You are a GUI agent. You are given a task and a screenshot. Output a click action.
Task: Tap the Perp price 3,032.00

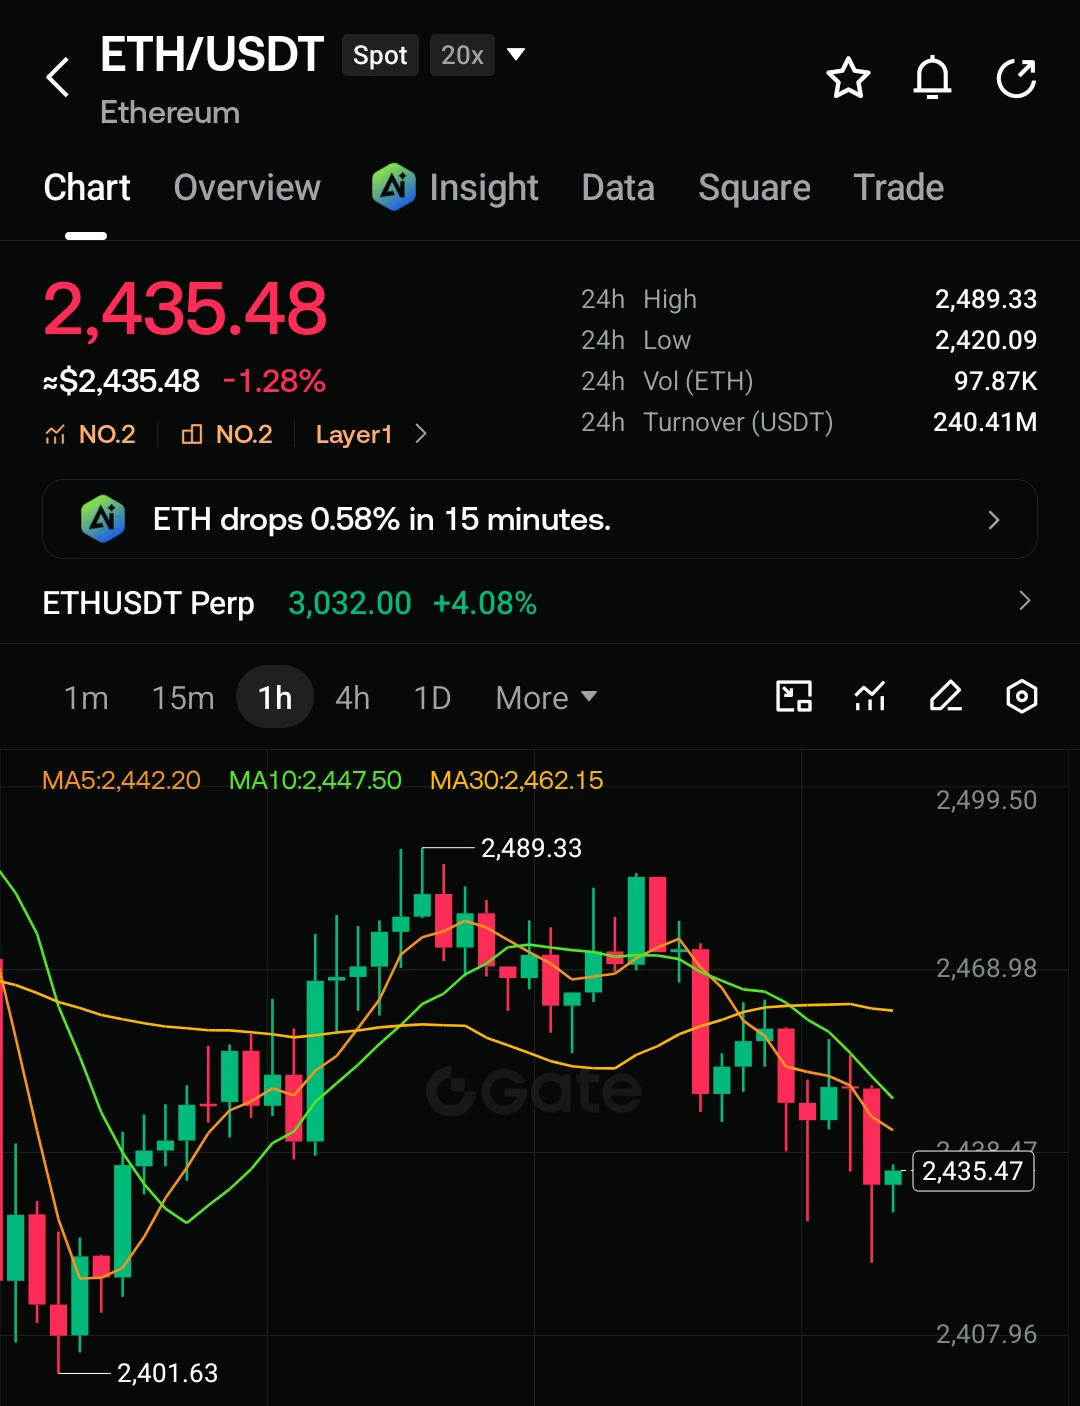349,603
